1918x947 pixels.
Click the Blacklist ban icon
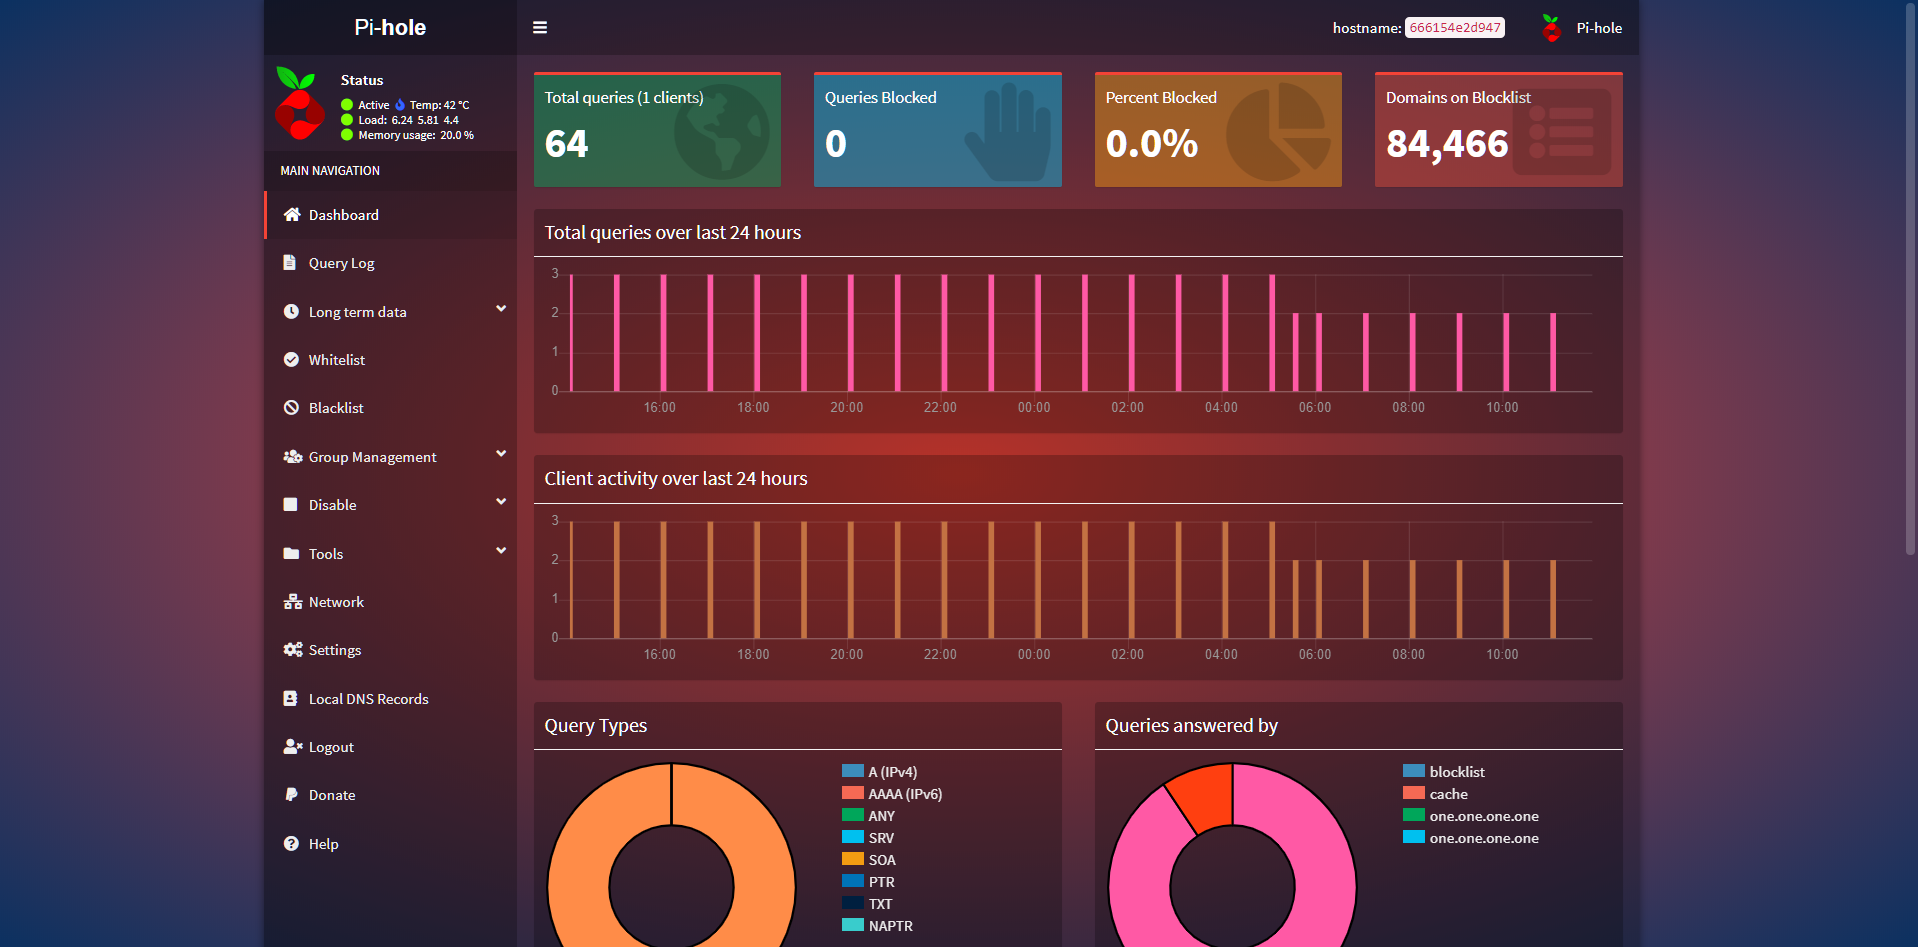pyautogui.click(x=291, y=408)
